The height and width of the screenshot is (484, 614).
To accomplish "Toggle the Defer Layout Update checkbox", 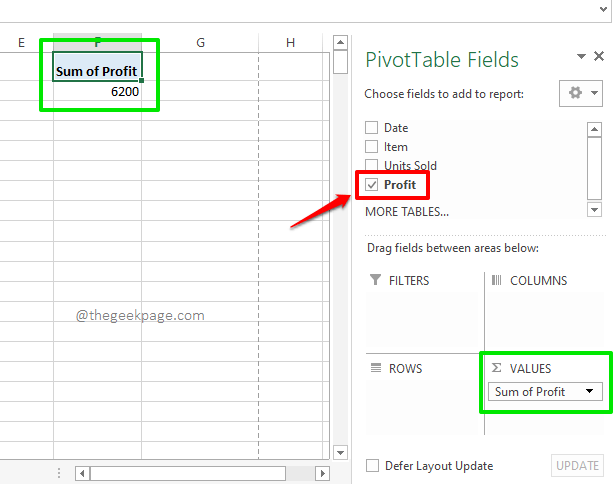I will click(x=372, y=465).
